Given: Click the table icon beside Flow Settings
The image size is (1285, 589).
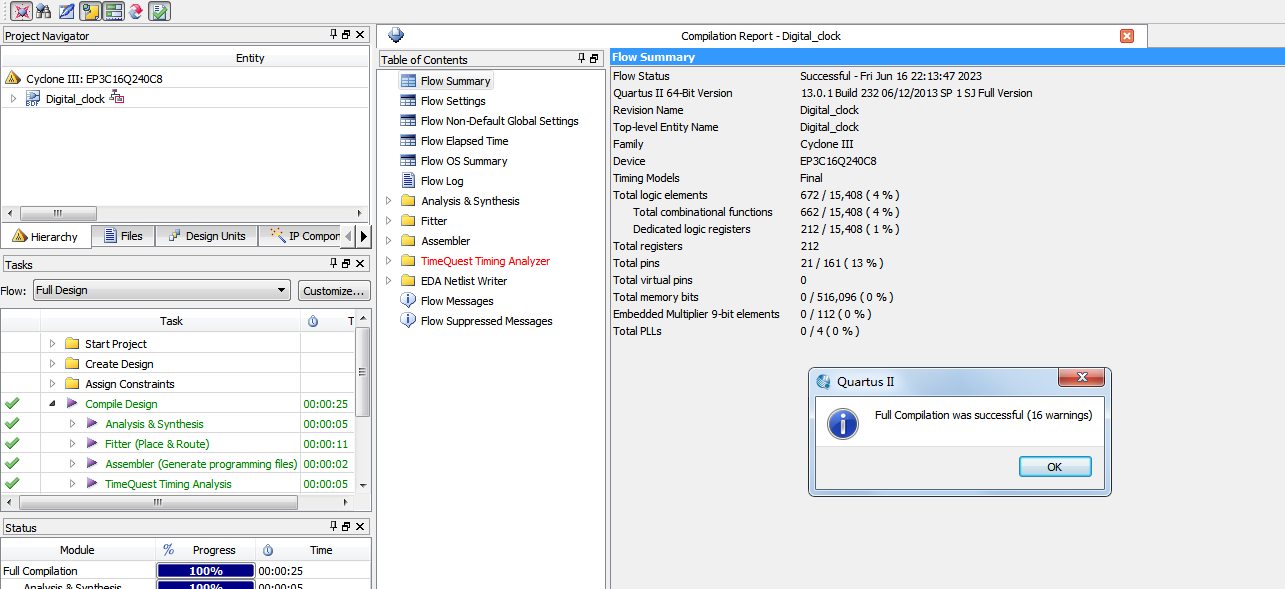Looking at the screenshot, I should click(408, 101).
